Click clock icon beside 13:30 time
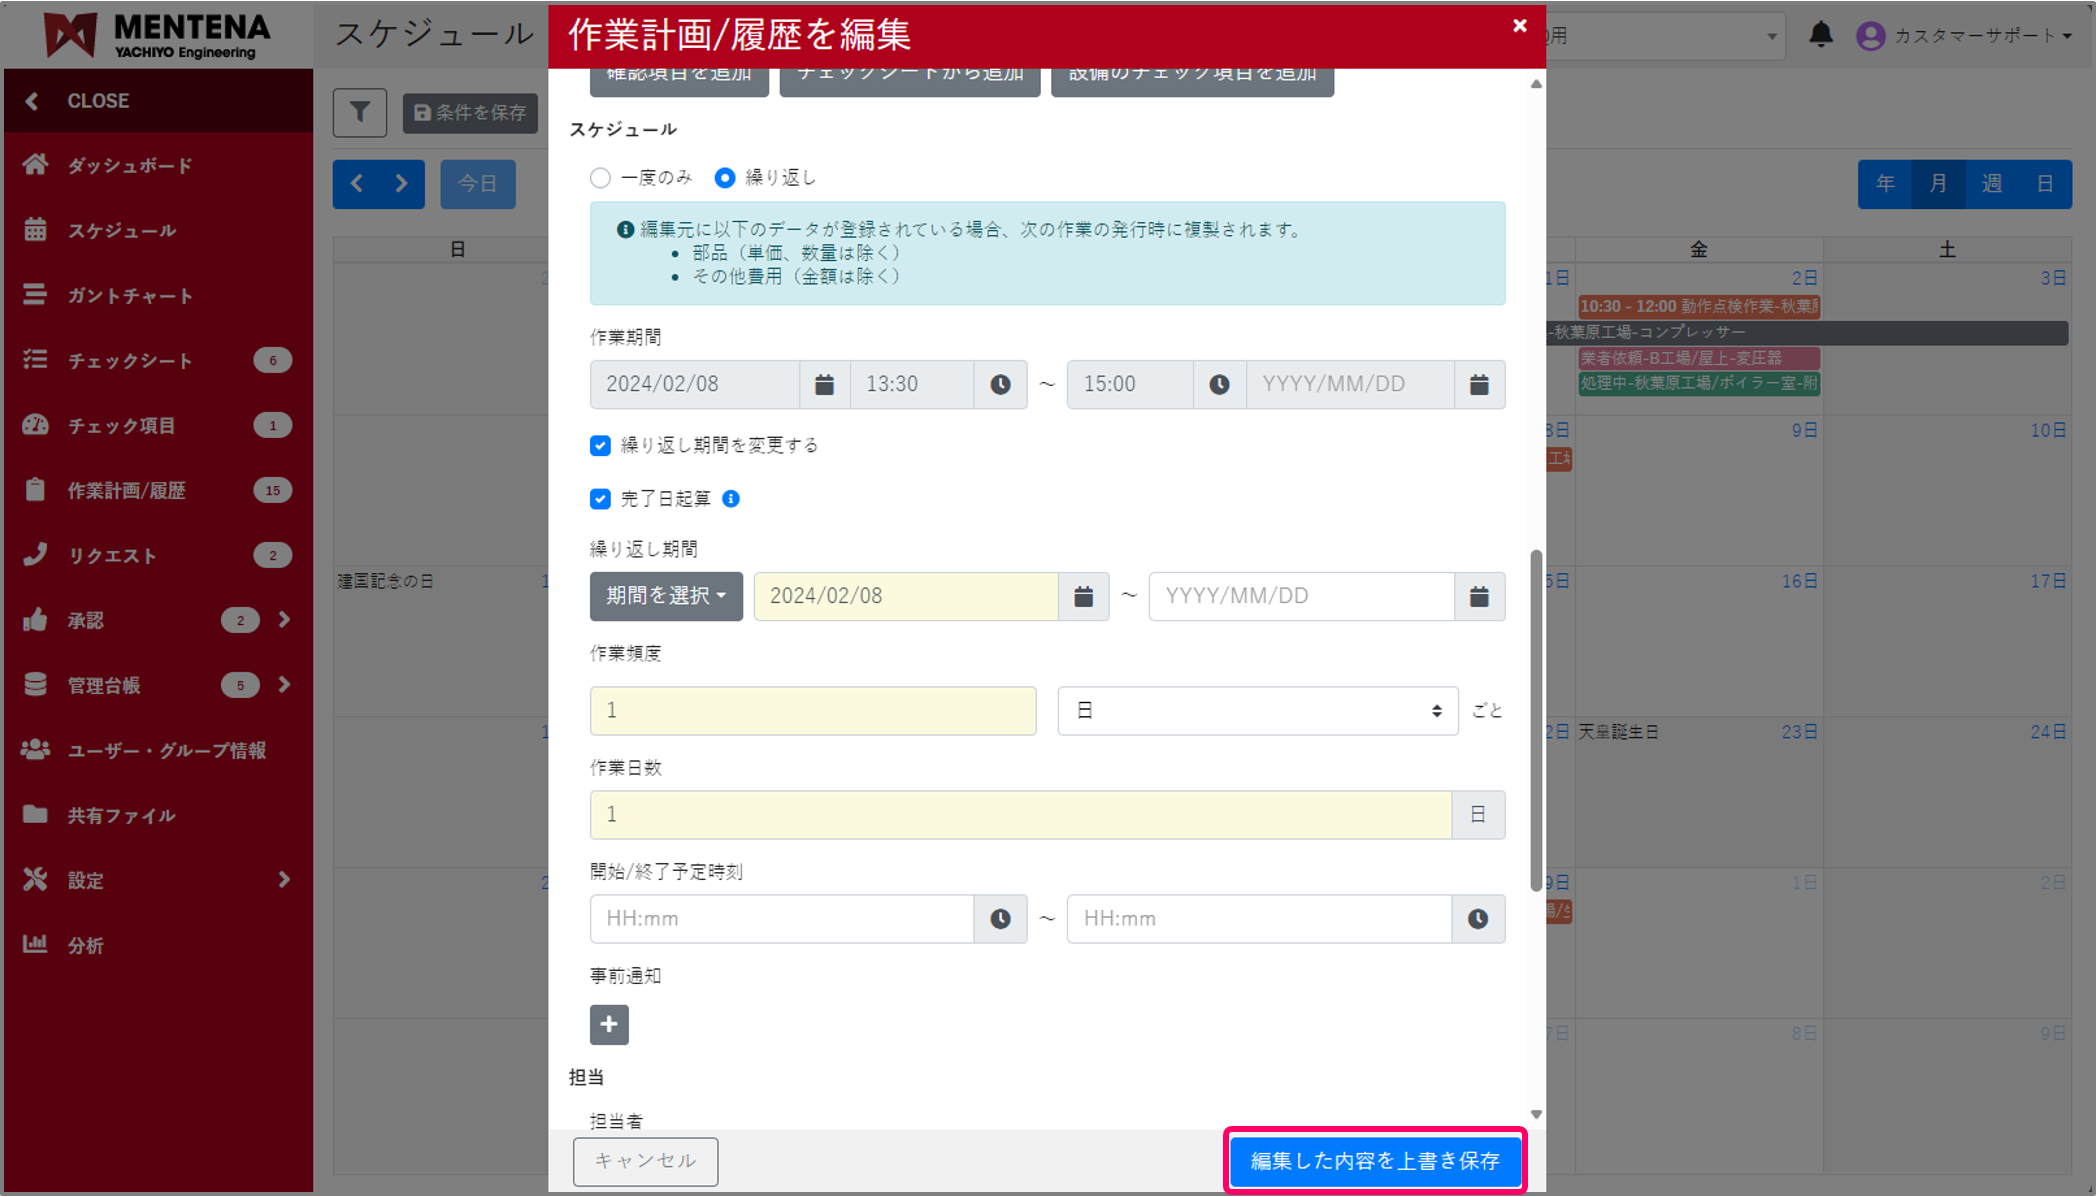Screen dimensions: 2096x1197 (1000, 385)
